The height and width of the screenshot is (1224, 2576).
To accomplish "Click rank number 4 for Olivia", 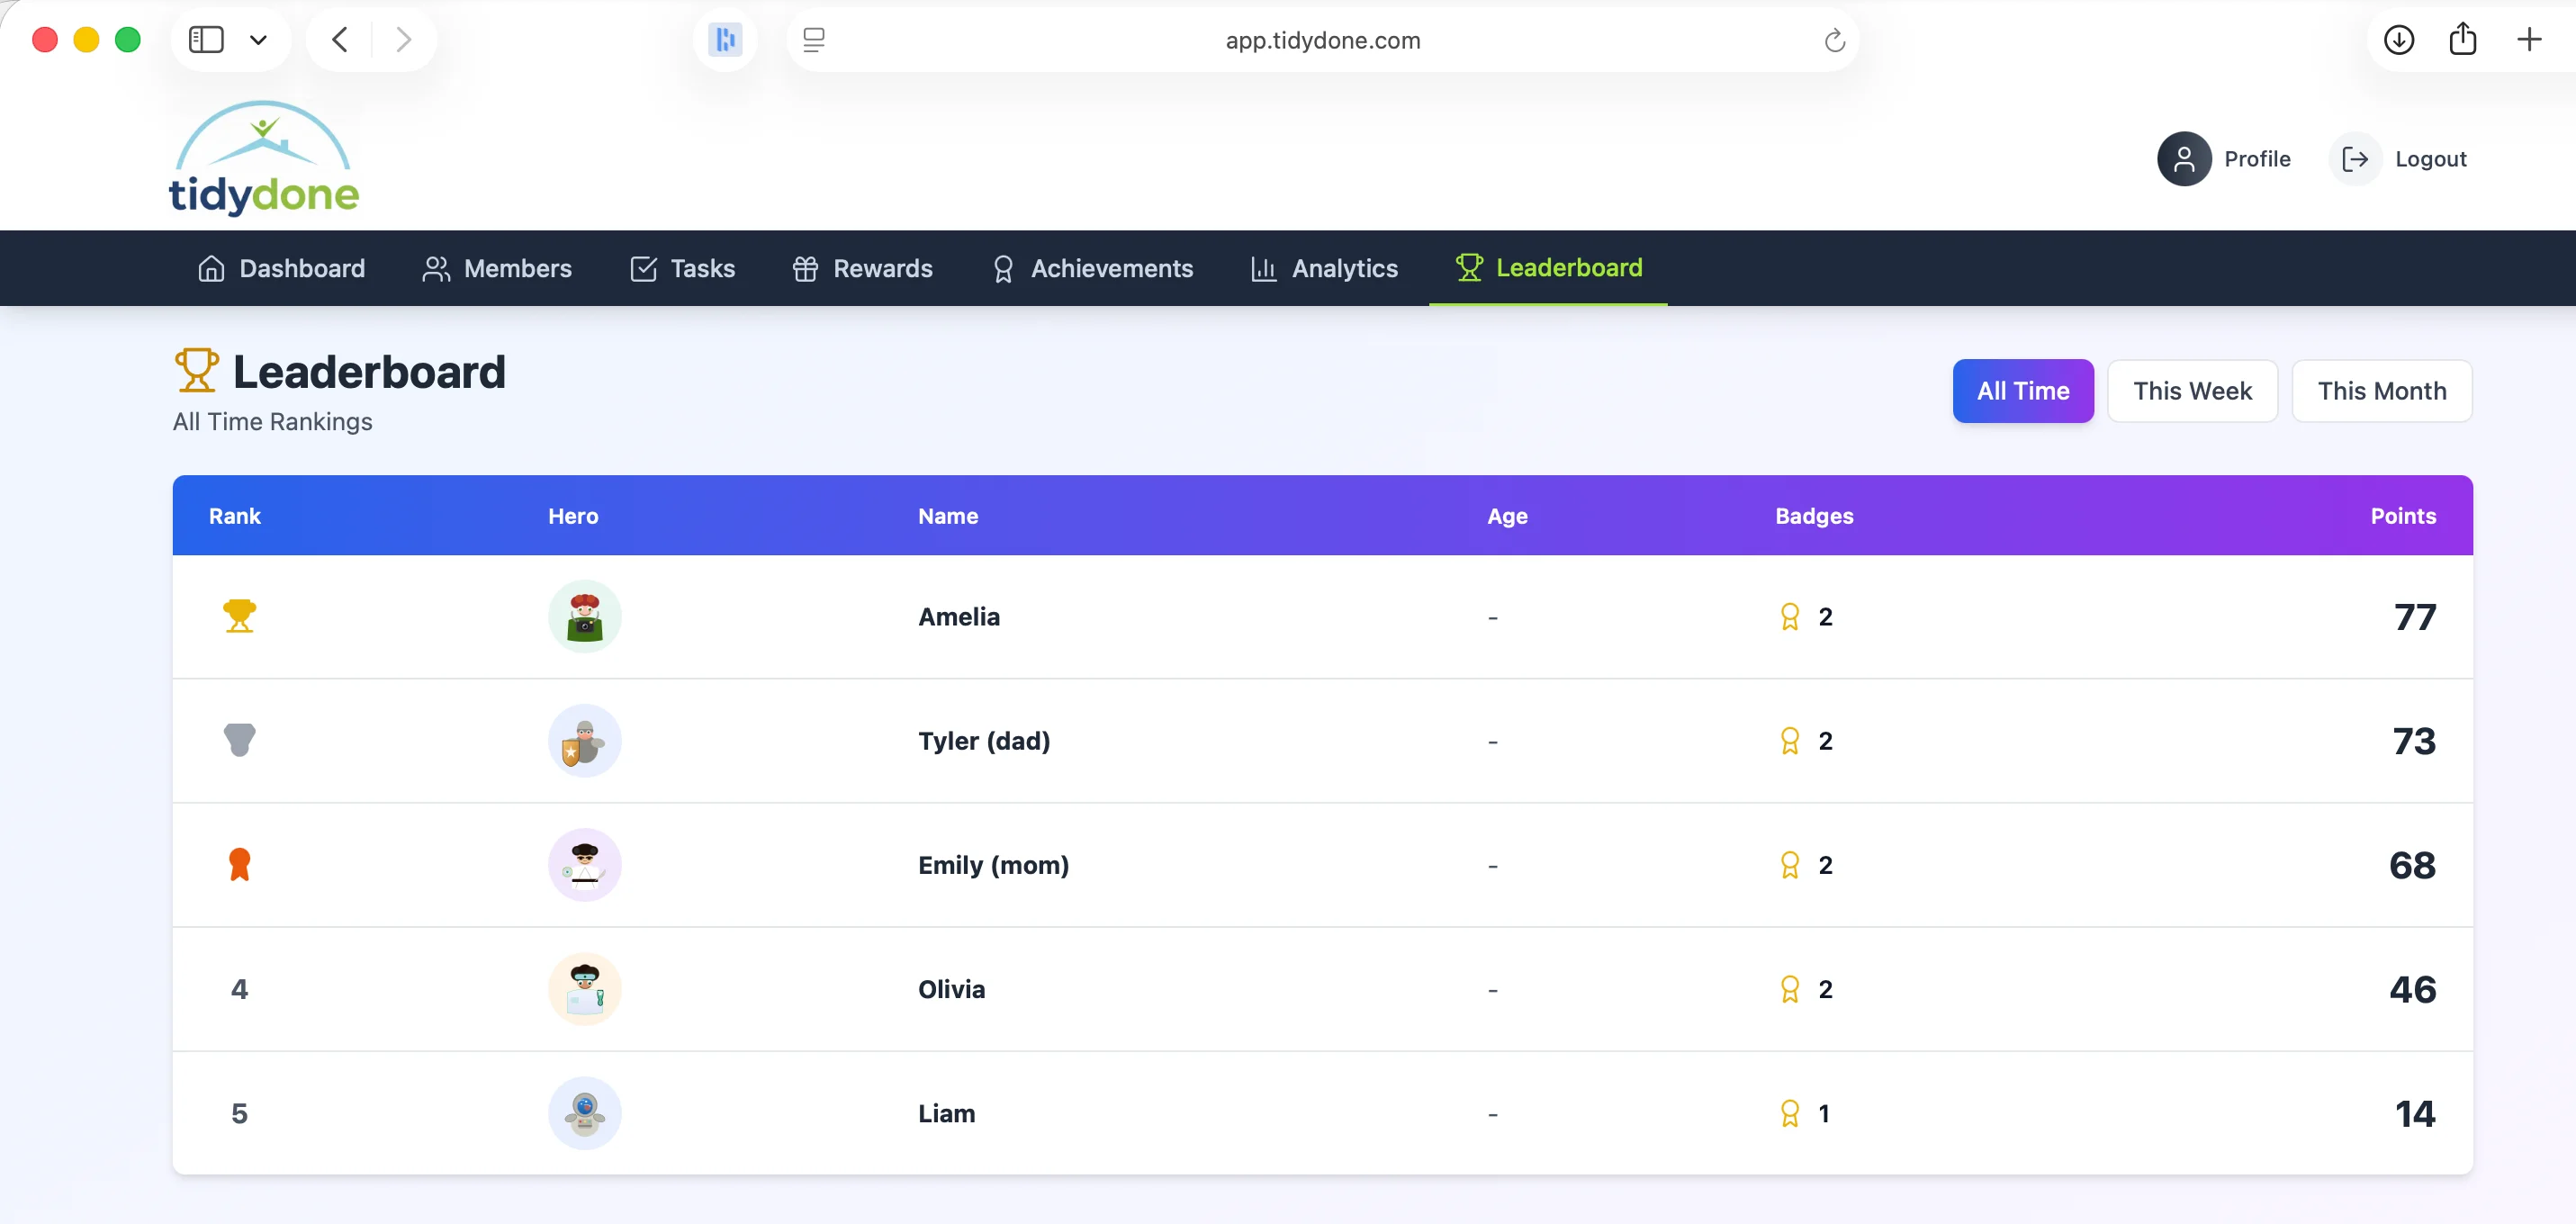I will 239,989.
